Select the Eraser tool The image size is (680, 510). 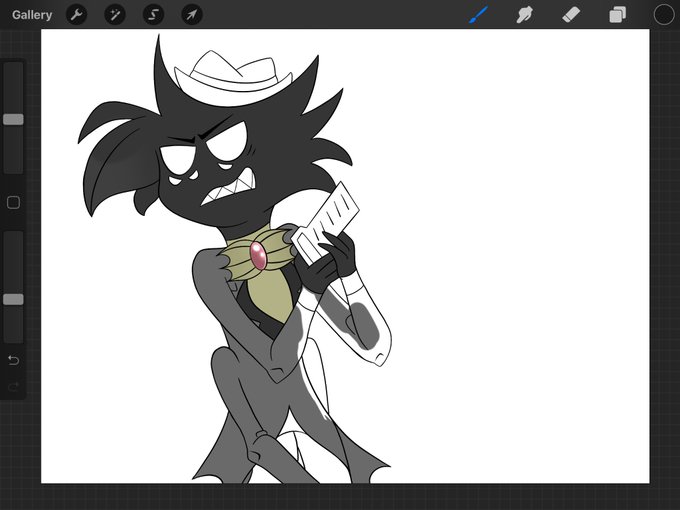(571, 15)
